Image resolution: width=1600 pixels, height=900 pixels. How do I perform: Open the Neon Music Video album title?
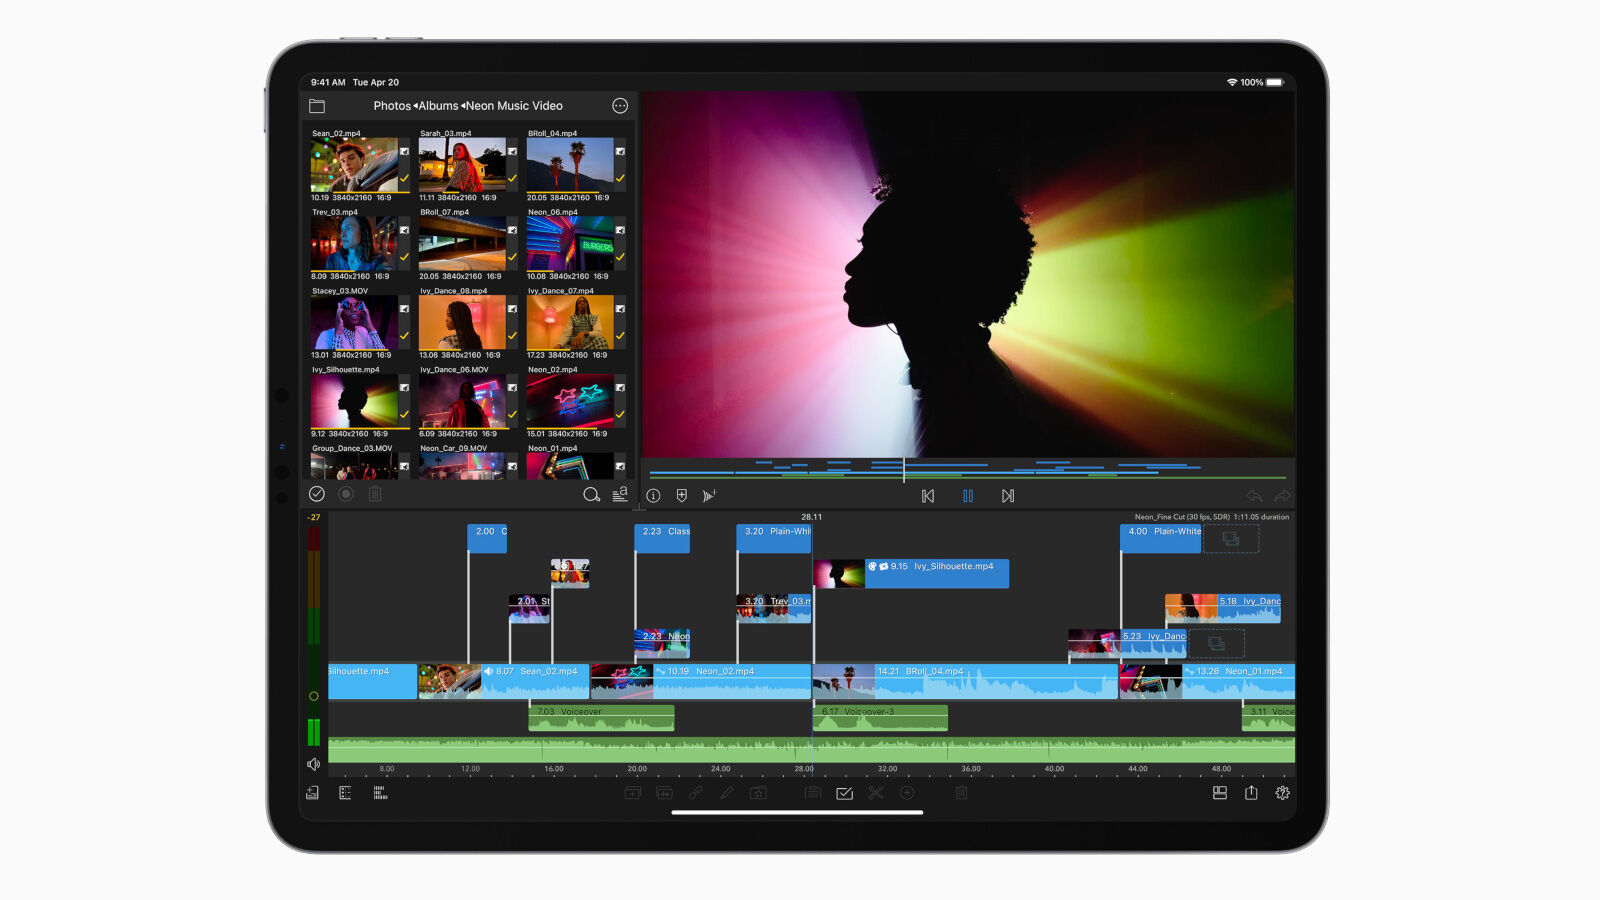[516, 106]
